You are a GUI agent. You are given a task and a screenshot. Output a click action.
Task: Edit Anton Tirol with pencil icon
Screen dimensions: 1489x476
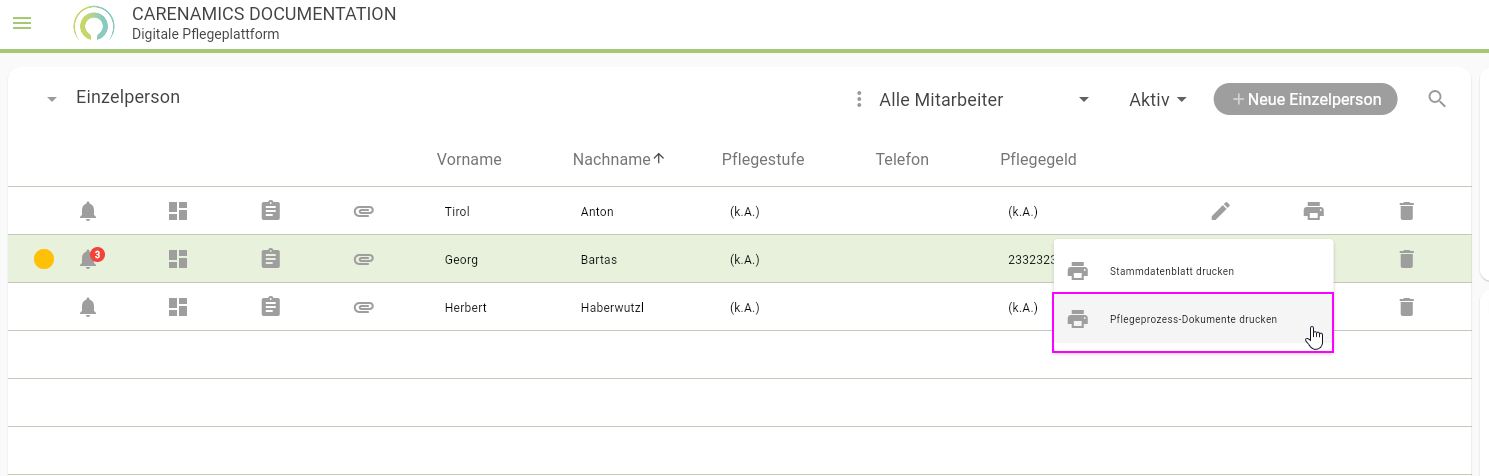click(x=1220, y=211)
